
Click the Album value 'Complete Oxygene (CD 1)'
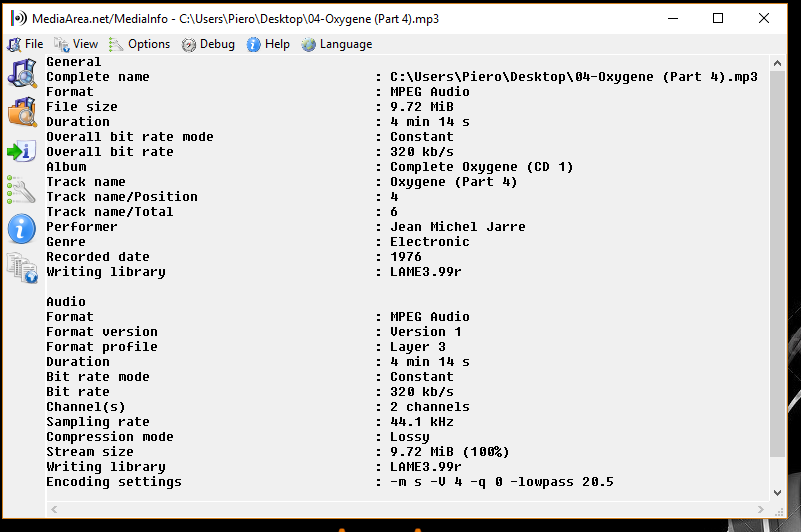click(482, 167)
